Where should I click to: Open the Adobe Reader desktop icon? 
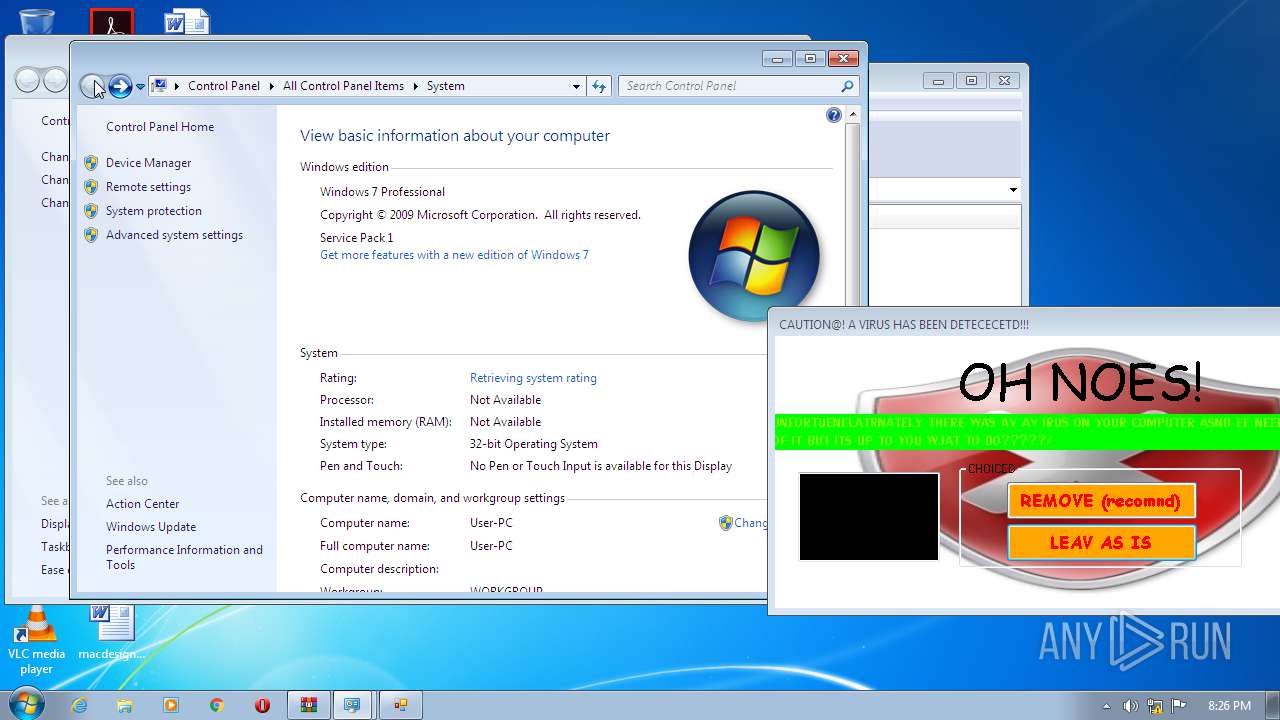111,21
